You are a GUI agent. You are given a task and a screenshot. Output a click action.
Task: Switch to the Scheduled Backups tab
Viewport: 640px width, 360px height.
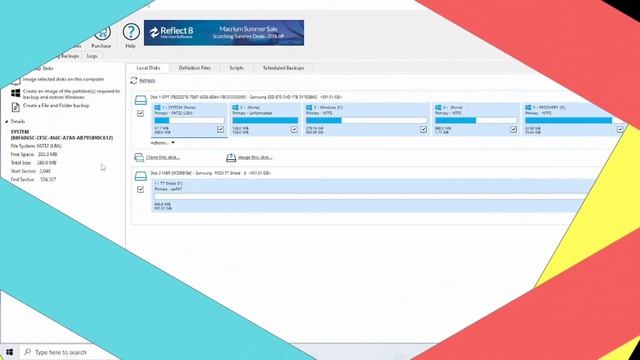283,68
